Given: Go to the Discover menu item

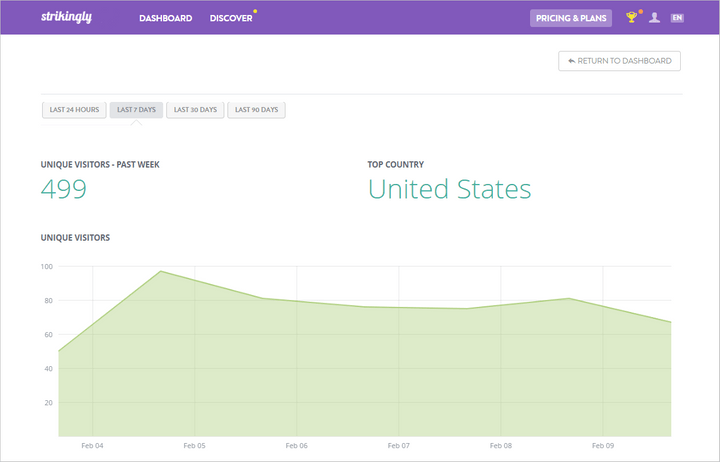Looking at the screenshot, I should click(x=231, y=18).
